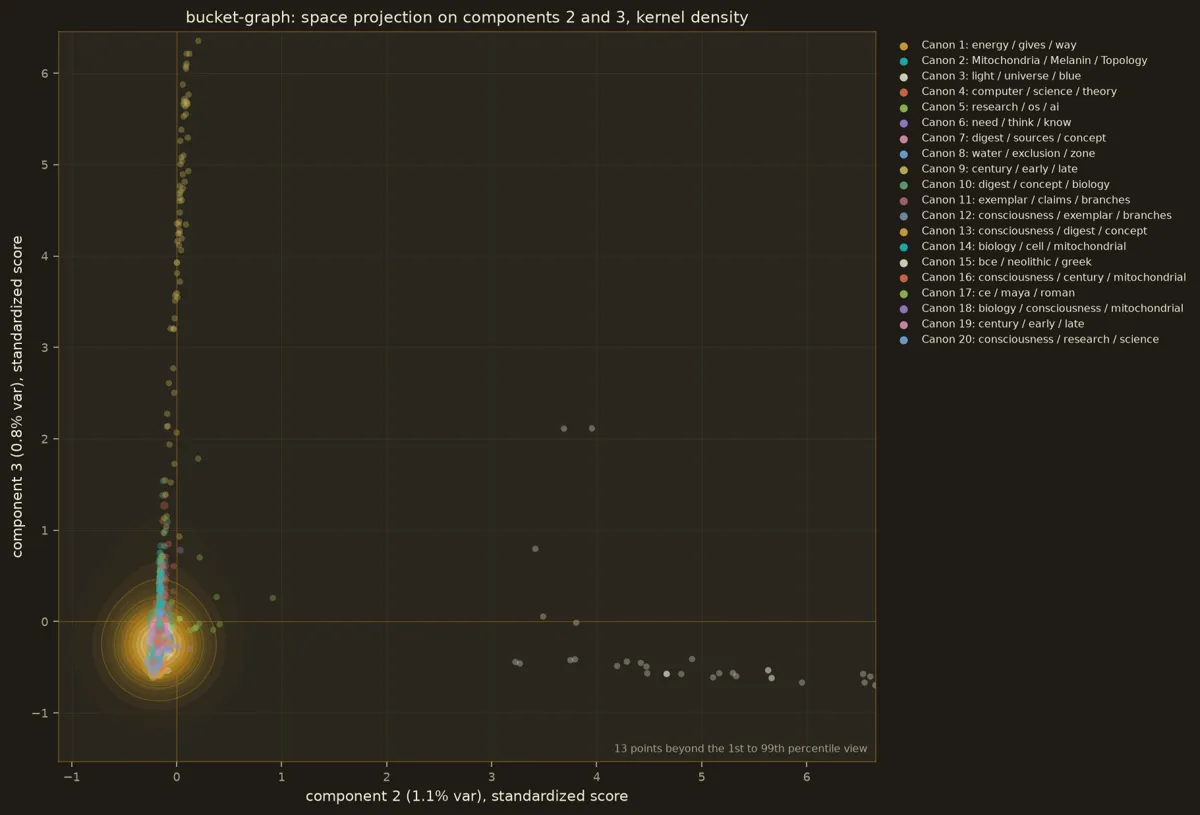The image size is (1200, 815).
Task: Select legend entry Canon 20: consciousness / research / science
Action: point(1040,339)
